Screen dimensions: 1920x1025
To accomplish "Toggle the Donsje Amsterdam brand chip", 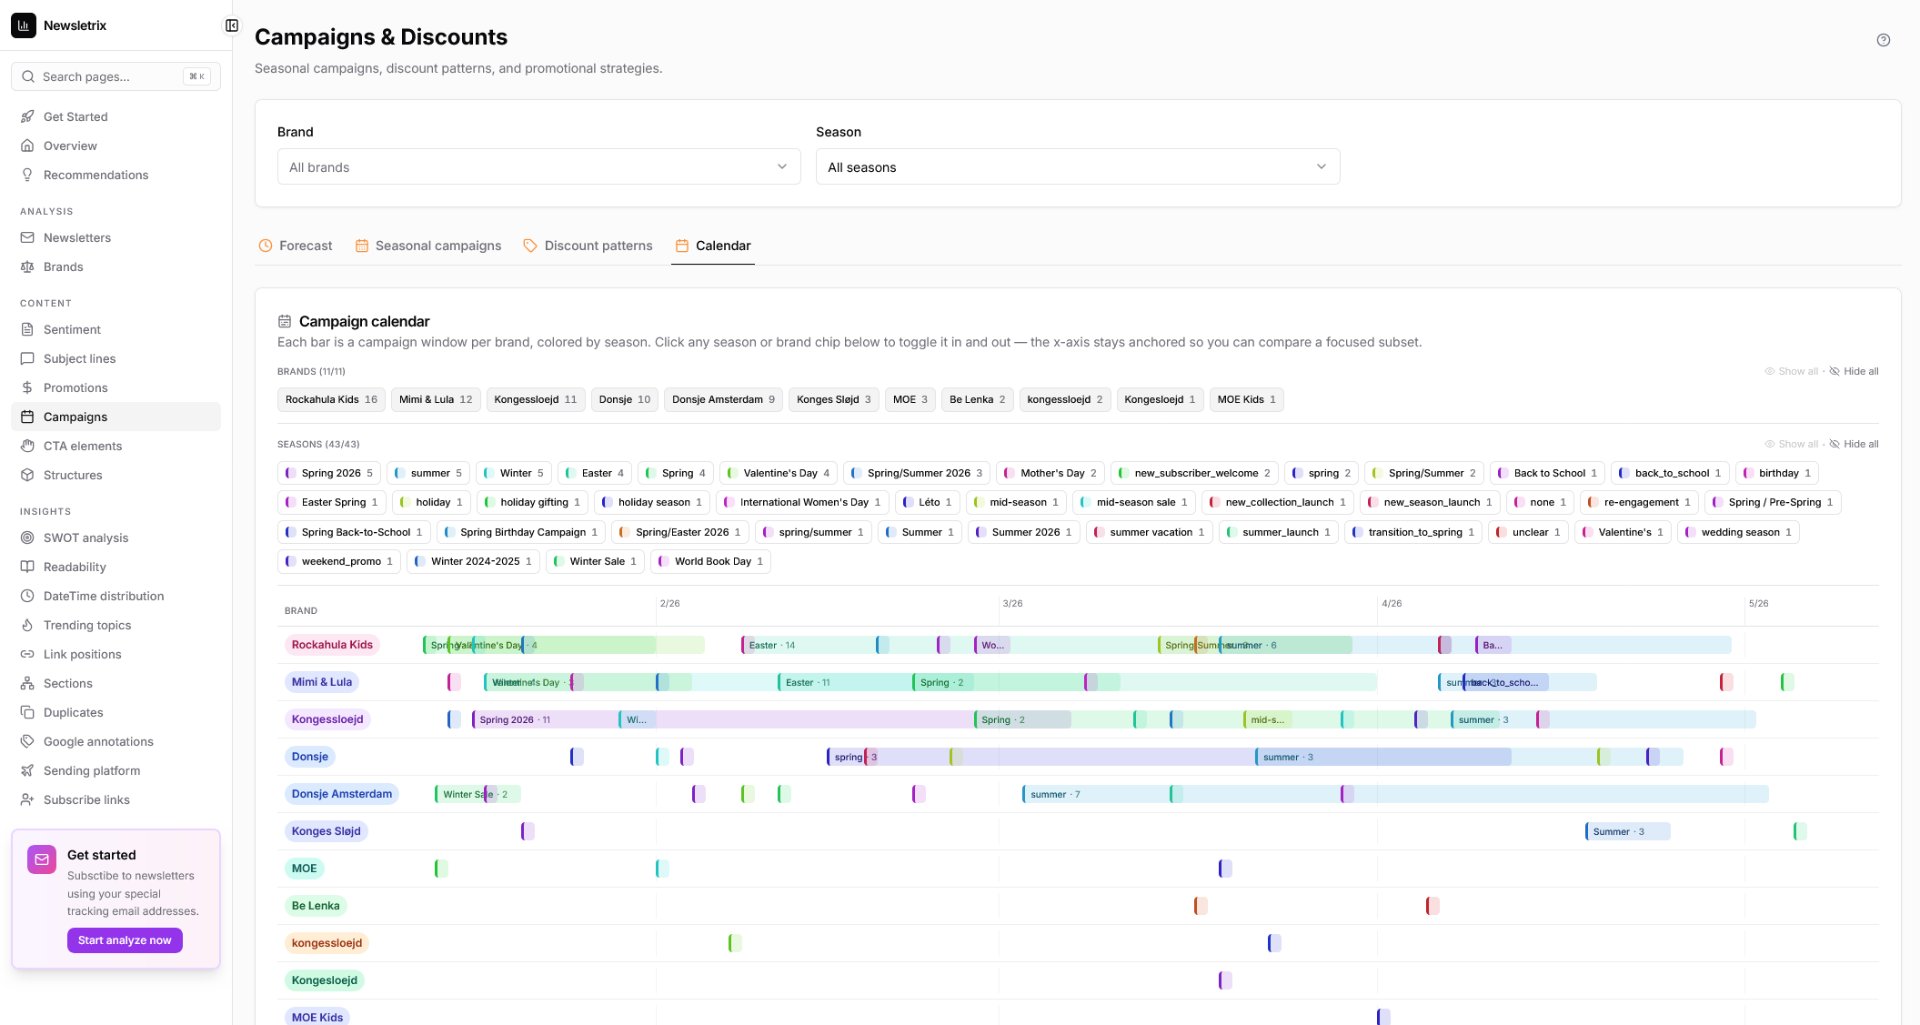I will tap(723, 399).
